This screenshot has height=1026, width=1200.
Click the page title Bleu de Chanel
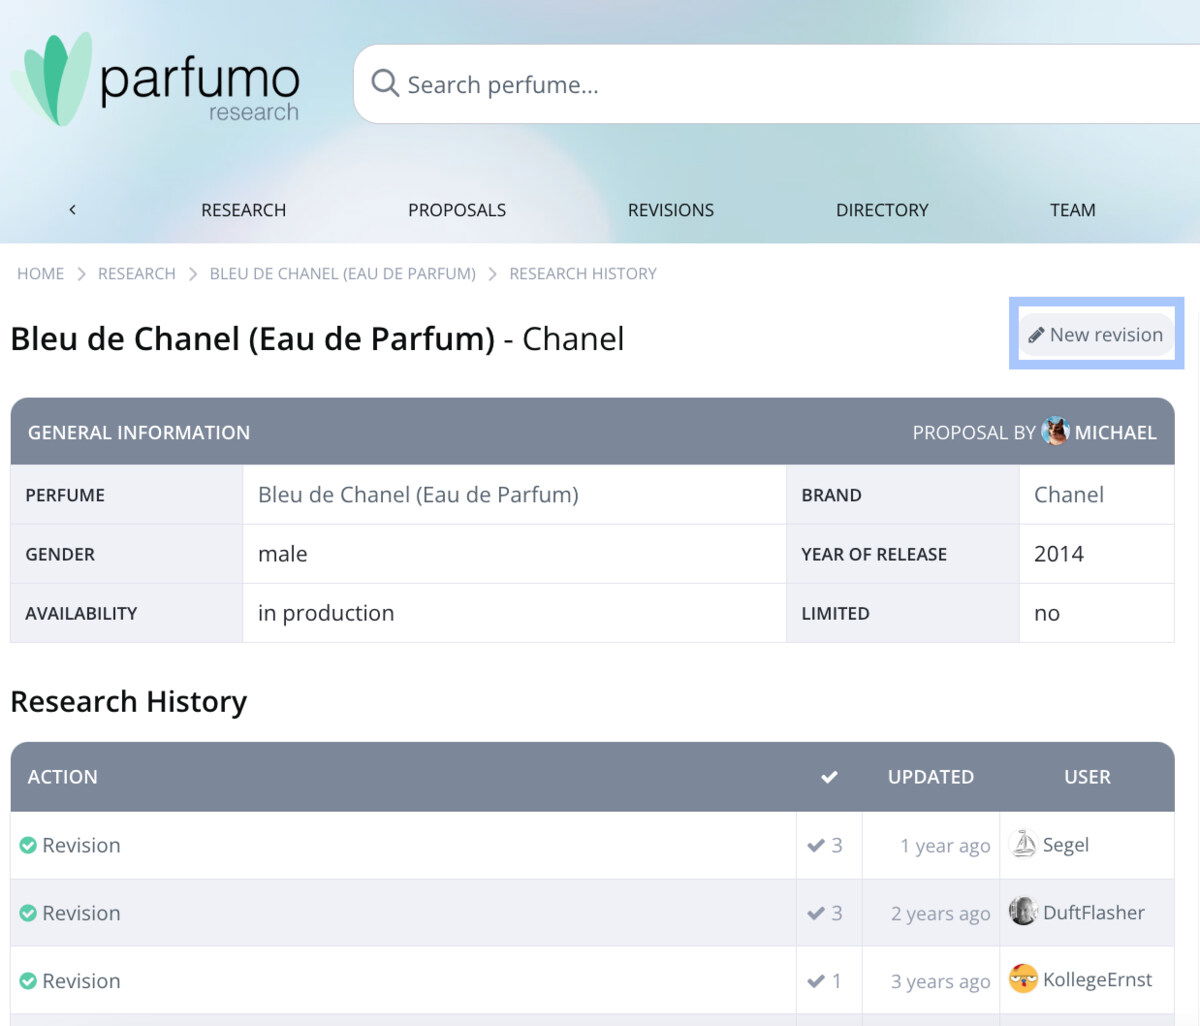click(x=317, y=339)
